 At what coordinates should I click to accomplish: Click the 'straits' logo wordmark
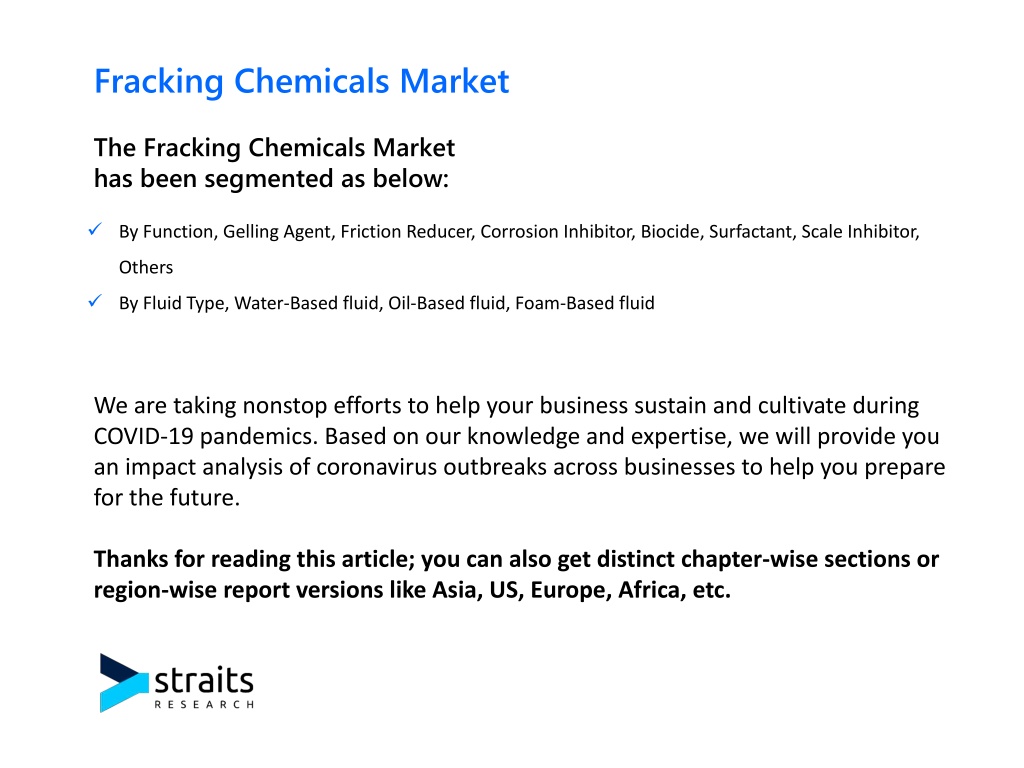pos(204,680)
